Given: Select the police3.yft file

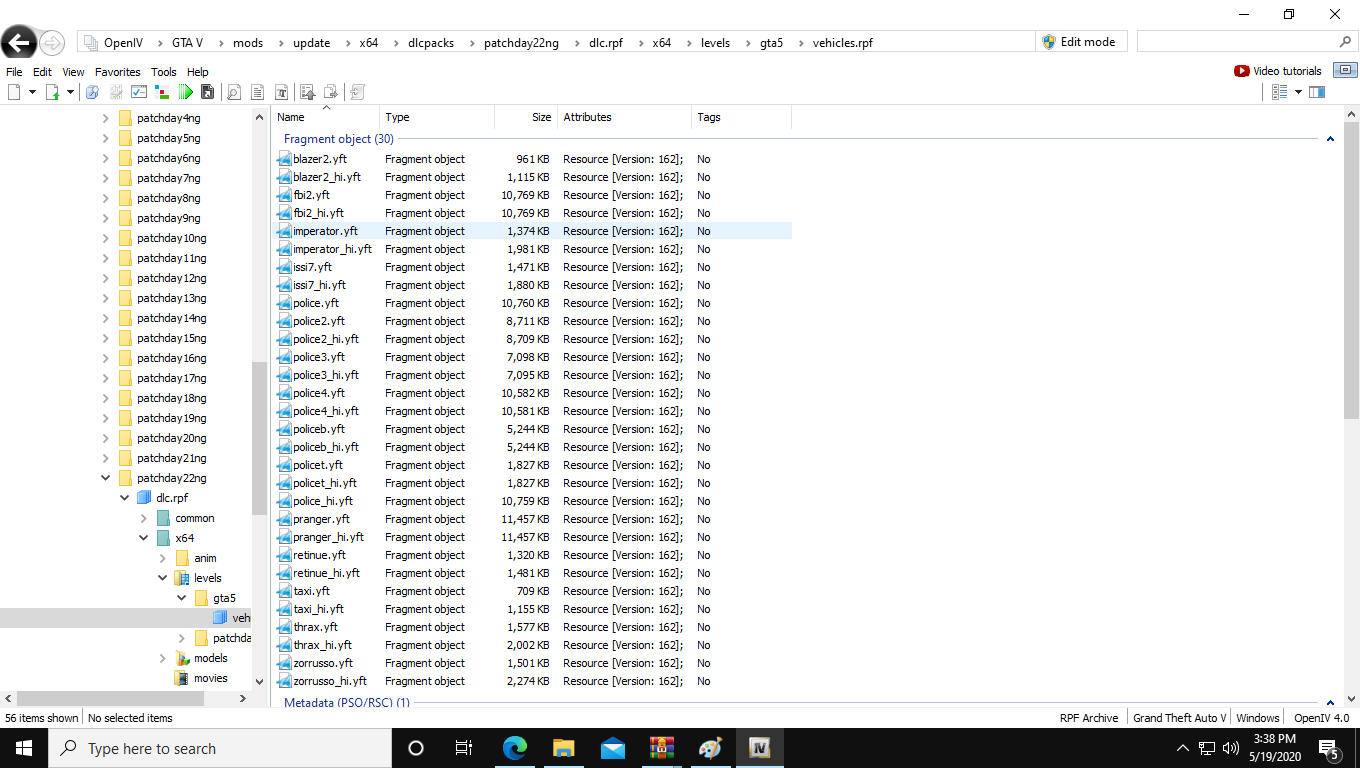Looking at the screenshot, I should tap(318, 357).
